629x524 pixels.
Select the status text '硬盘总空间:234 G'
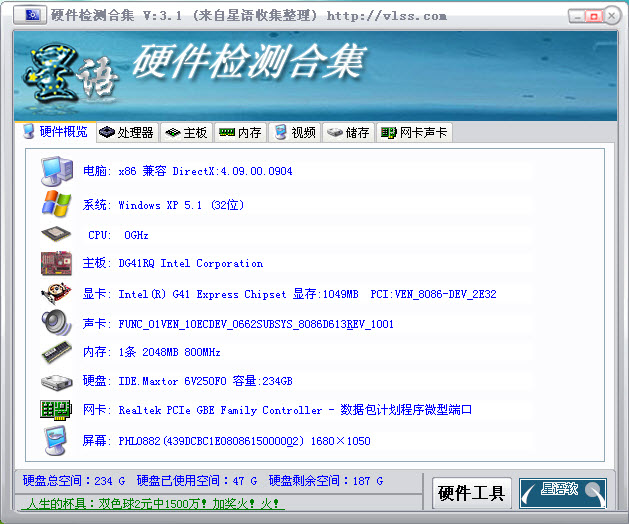coord(74,481)
